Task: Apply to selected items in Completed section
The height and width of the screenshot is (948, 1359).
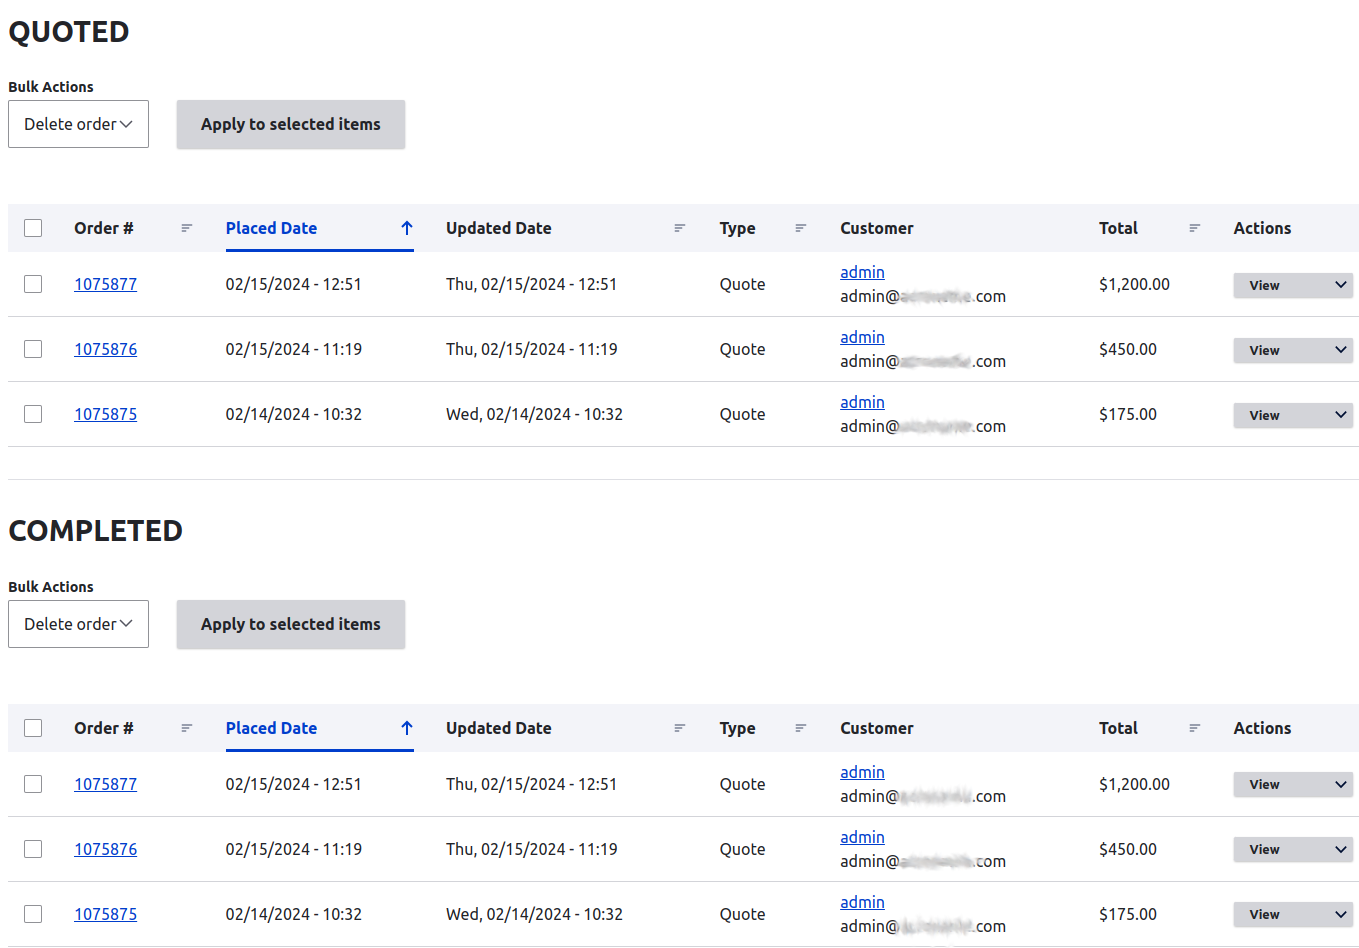Action: point(291,624)
